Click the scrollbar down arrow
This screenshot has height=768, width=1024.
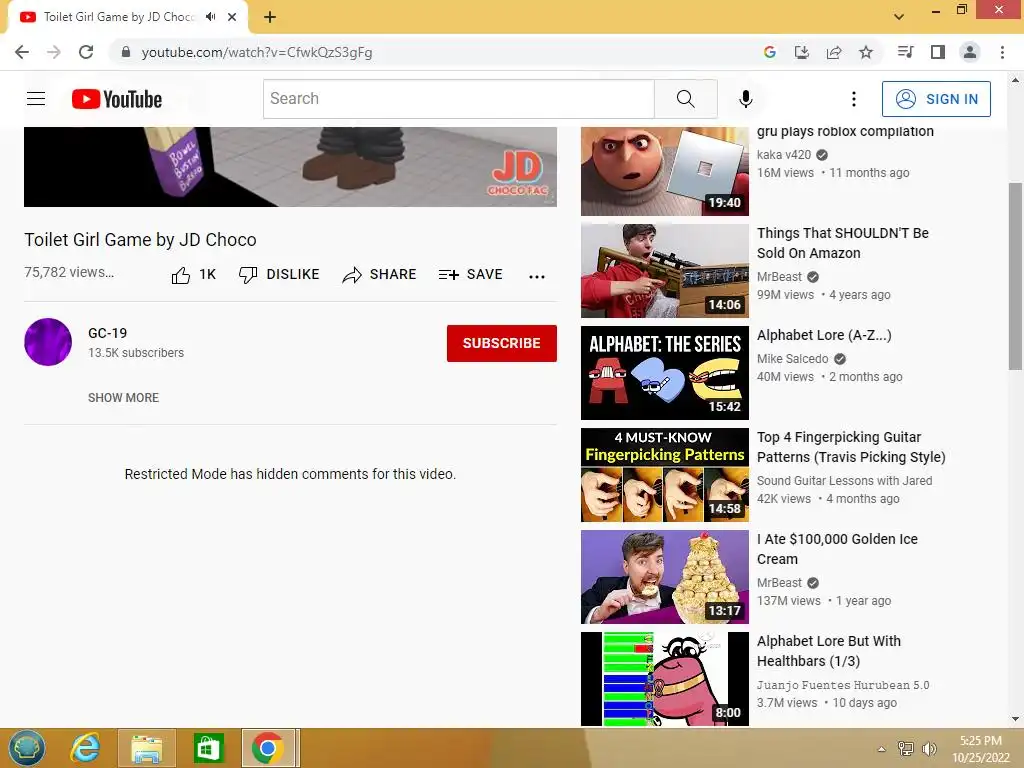1015,720
